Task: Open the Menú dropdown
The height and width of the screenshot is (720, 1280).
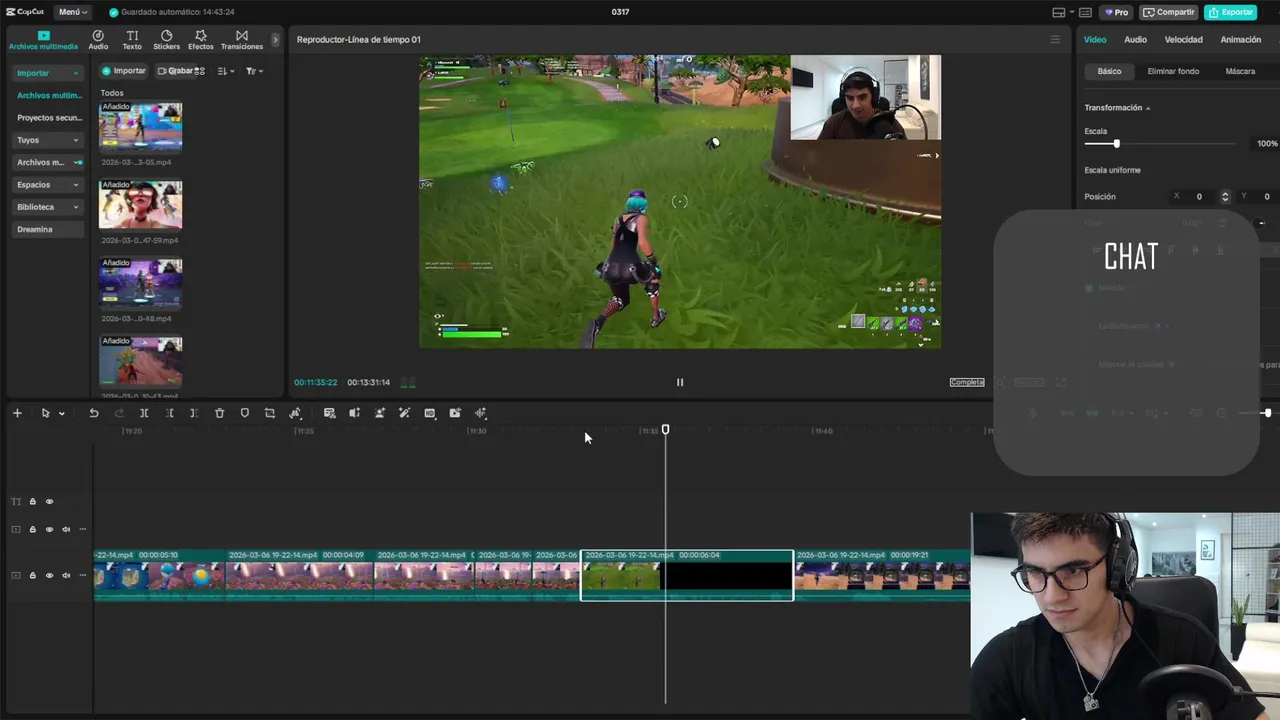Action: [x=73, y=12]
